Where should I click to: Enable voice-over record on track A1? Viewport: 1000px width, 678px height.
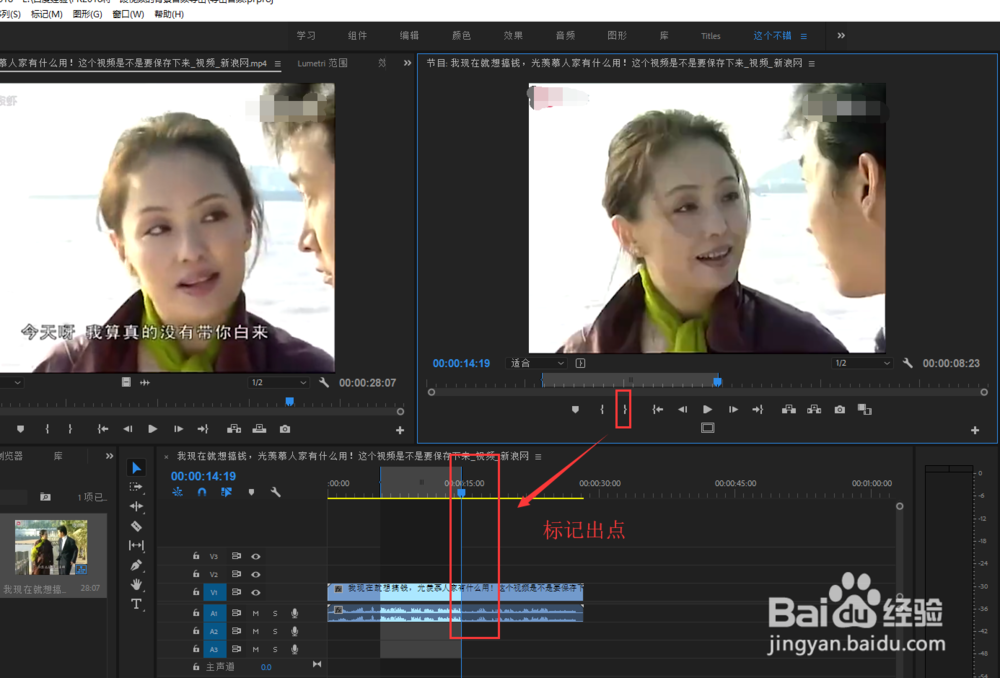pos(294,613)
